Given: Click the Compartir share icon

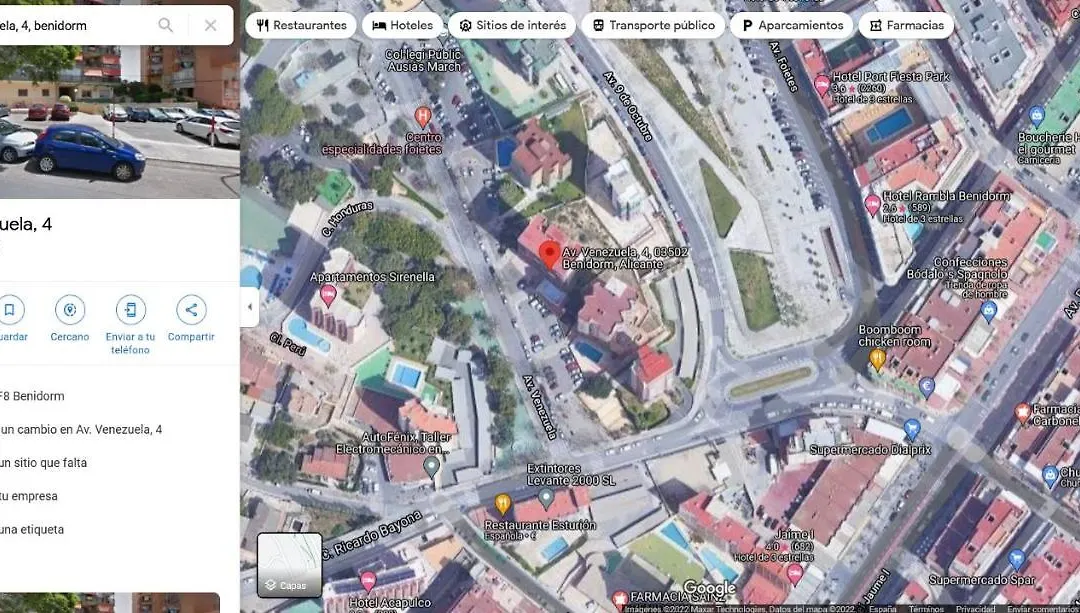Looking at the screenshot, I should 191,310.
